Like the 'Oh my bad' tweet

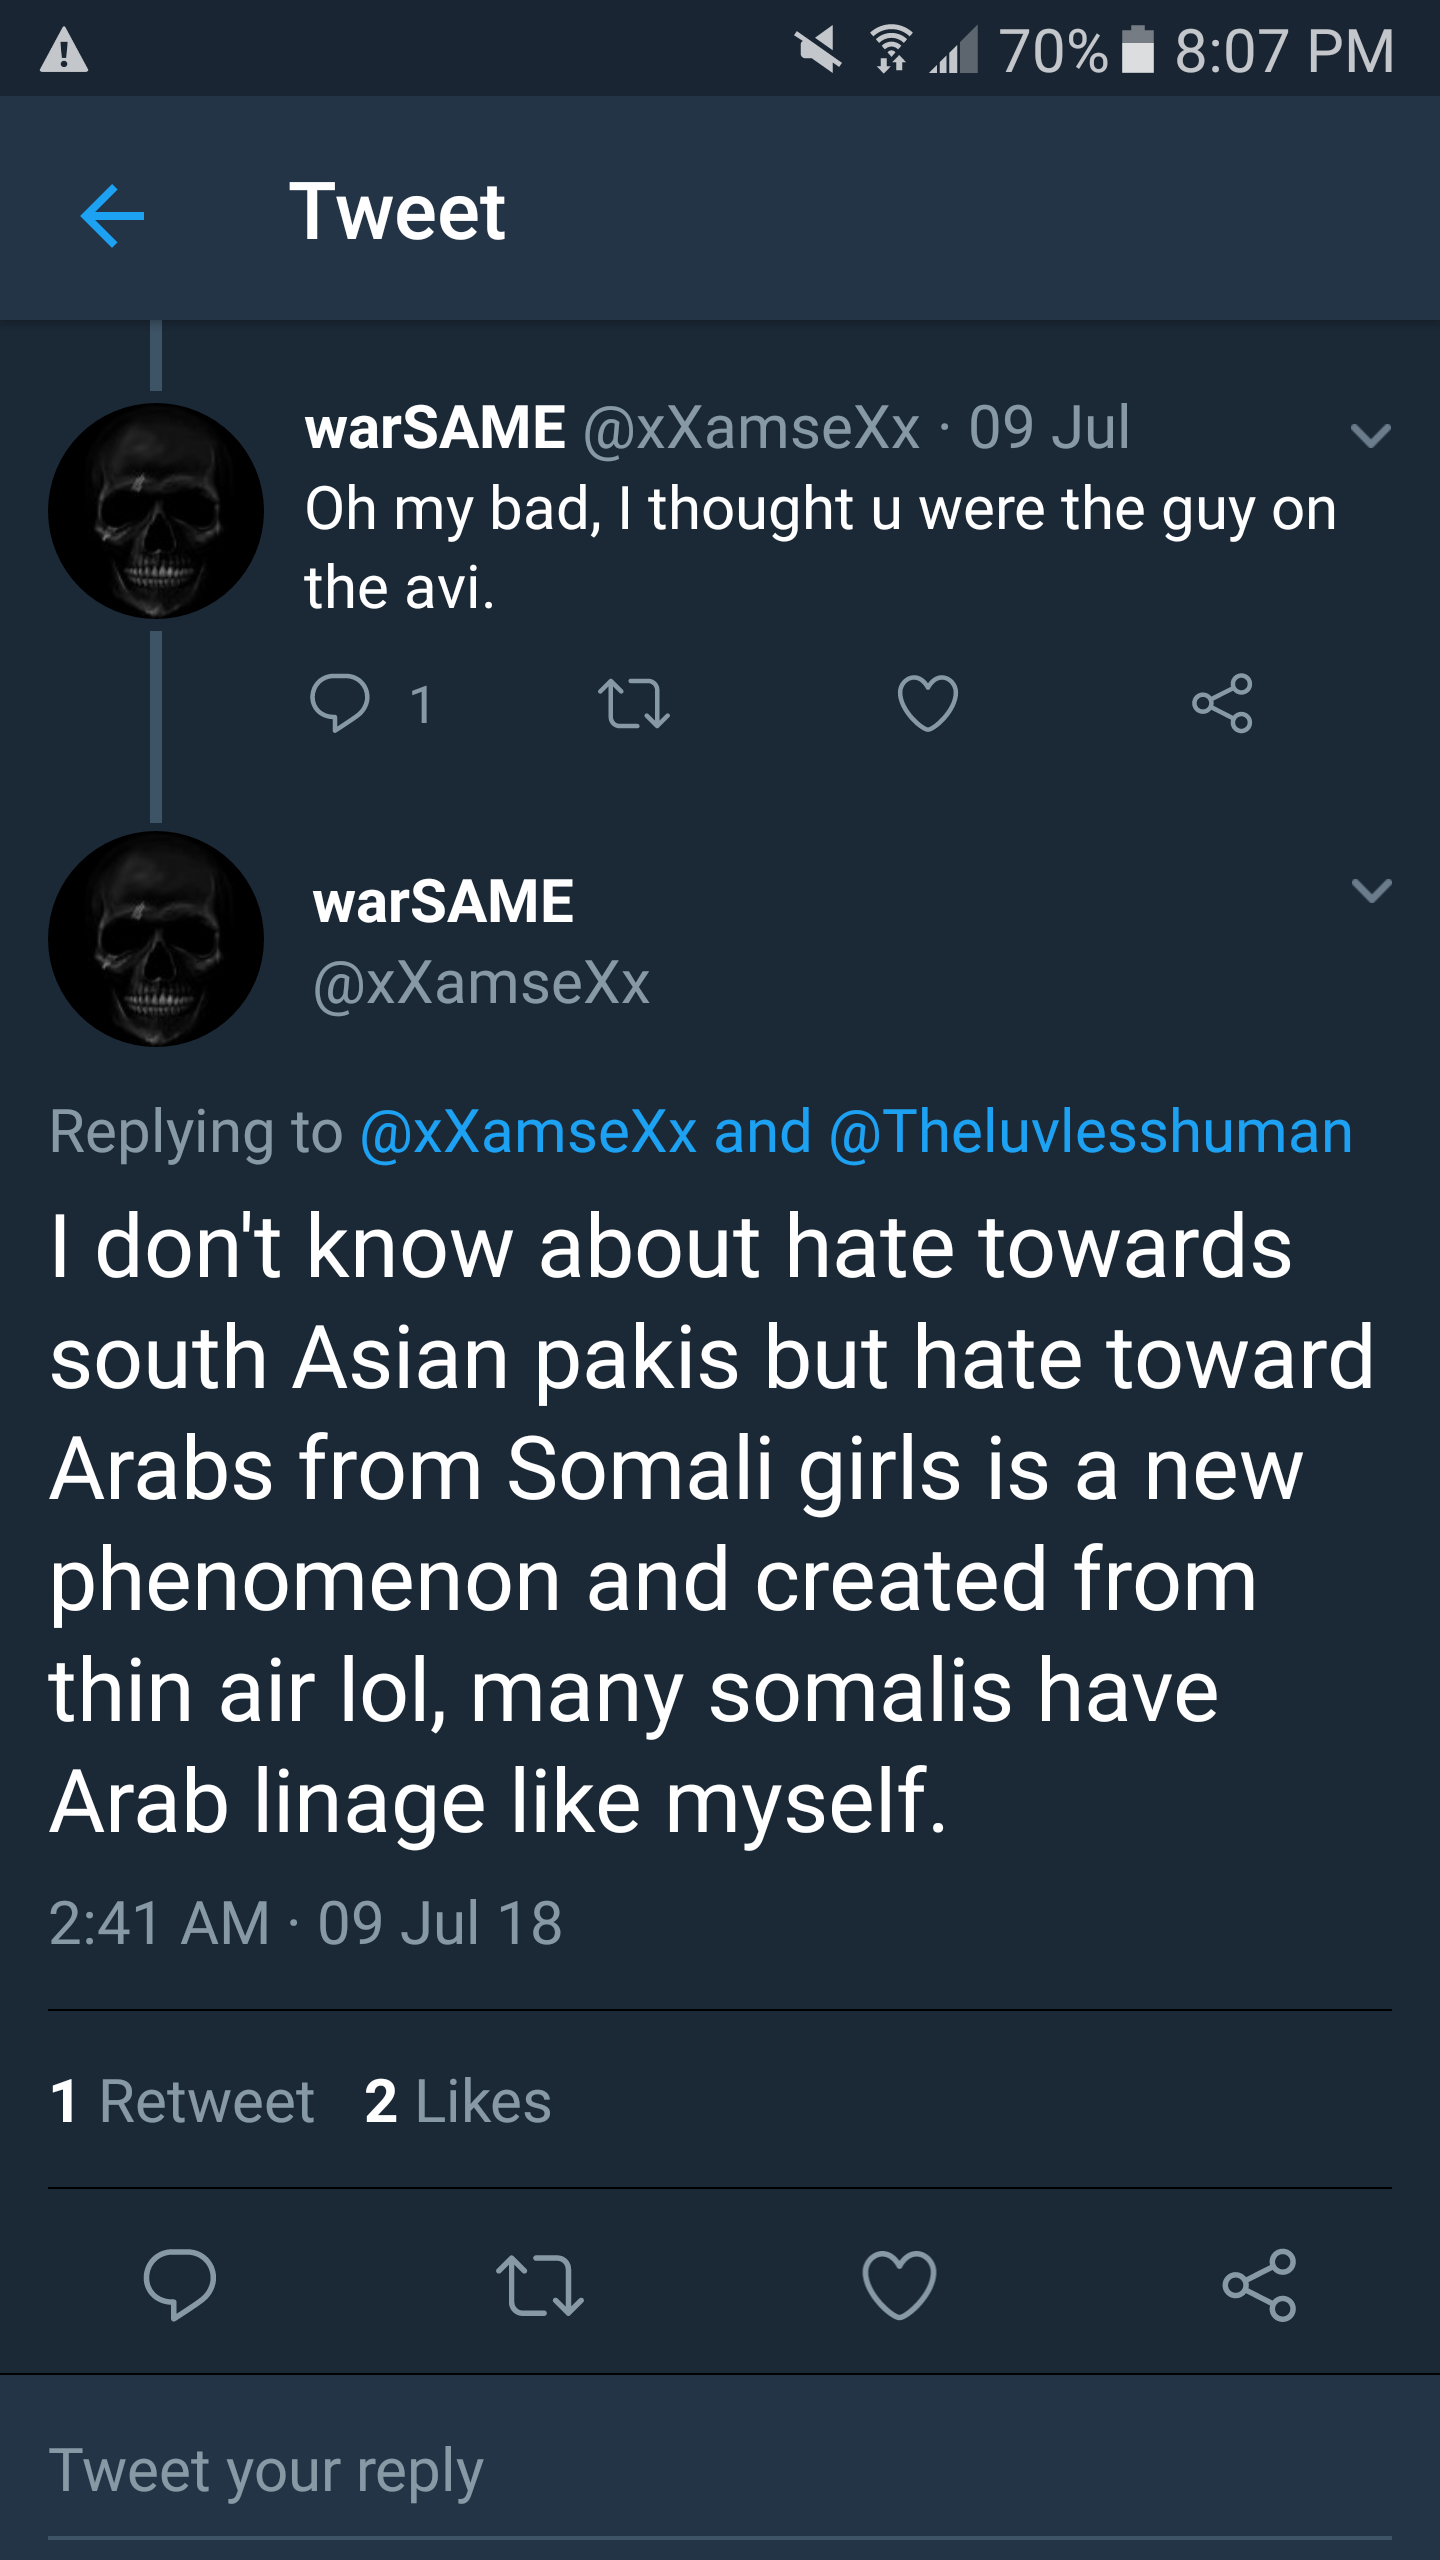(927, 703)
